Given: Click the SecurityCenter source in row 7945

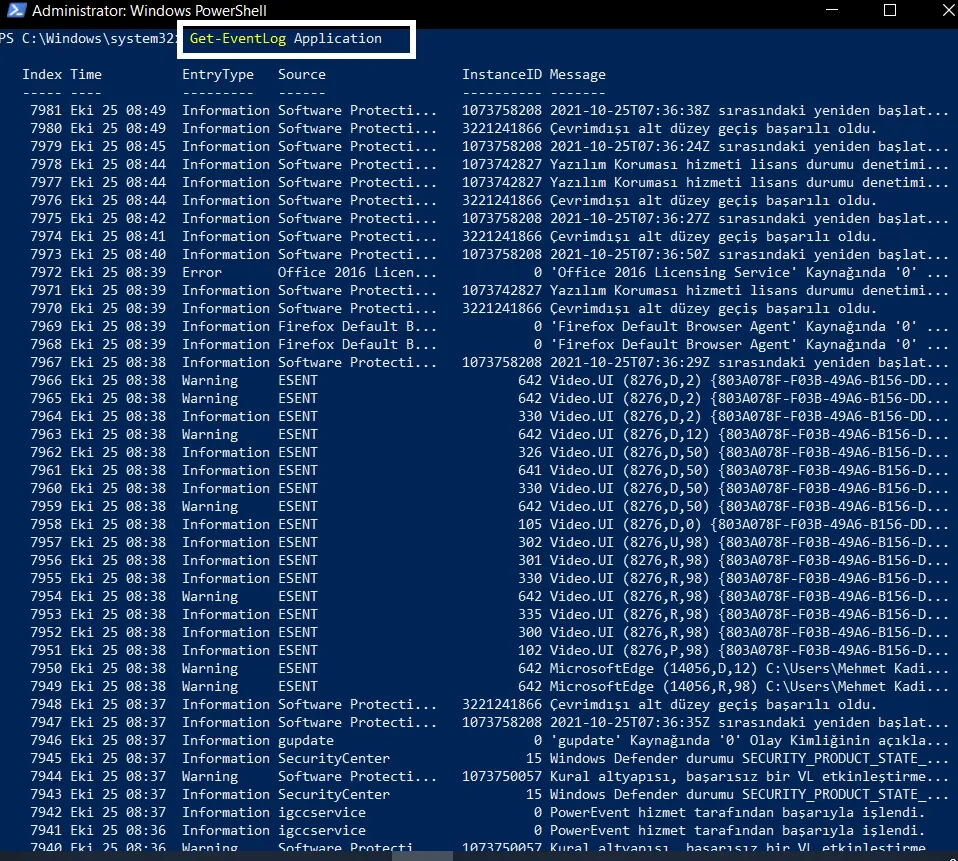Looking at the screenshot, I should point(334,758).
